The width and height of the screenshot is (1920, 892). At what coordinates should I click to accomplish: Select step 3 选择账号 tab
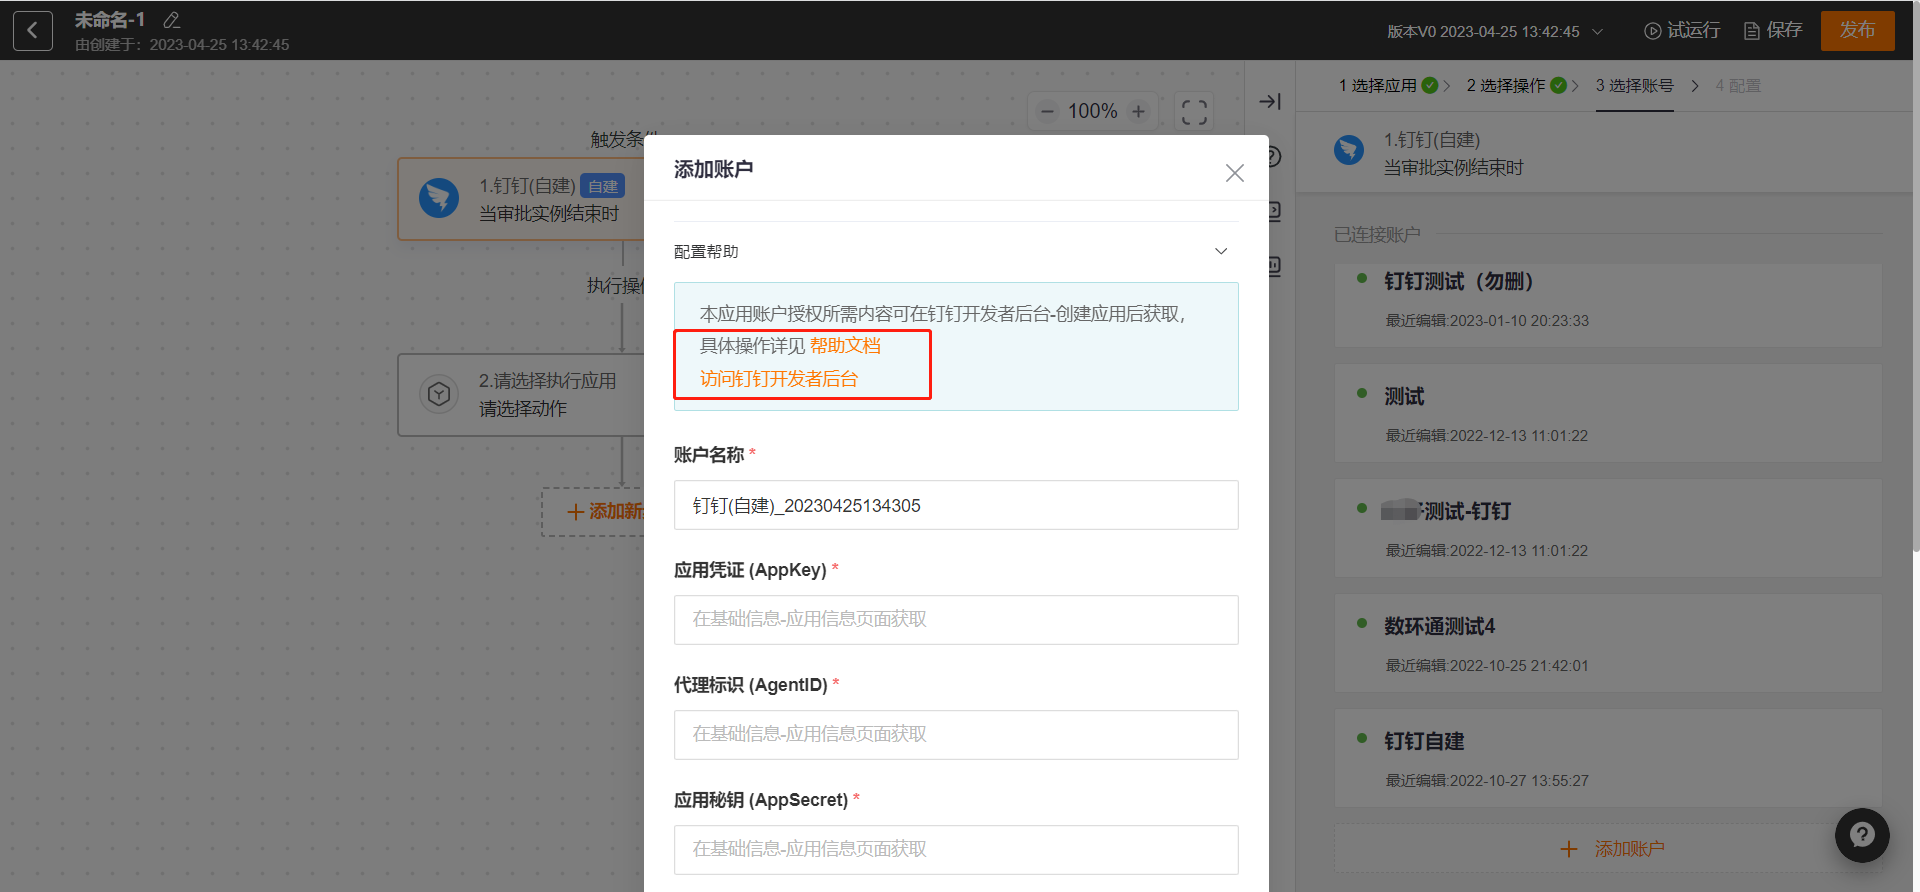(x=1634, y=86)
